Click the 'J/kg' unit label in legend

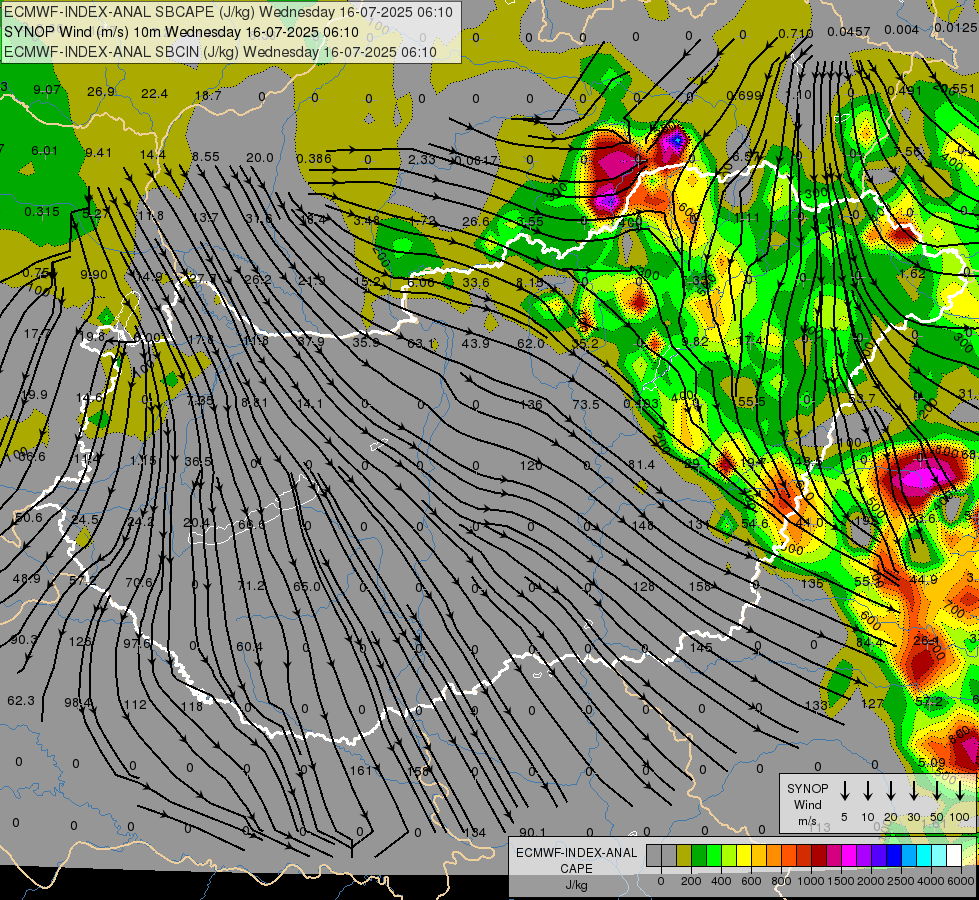576,885
